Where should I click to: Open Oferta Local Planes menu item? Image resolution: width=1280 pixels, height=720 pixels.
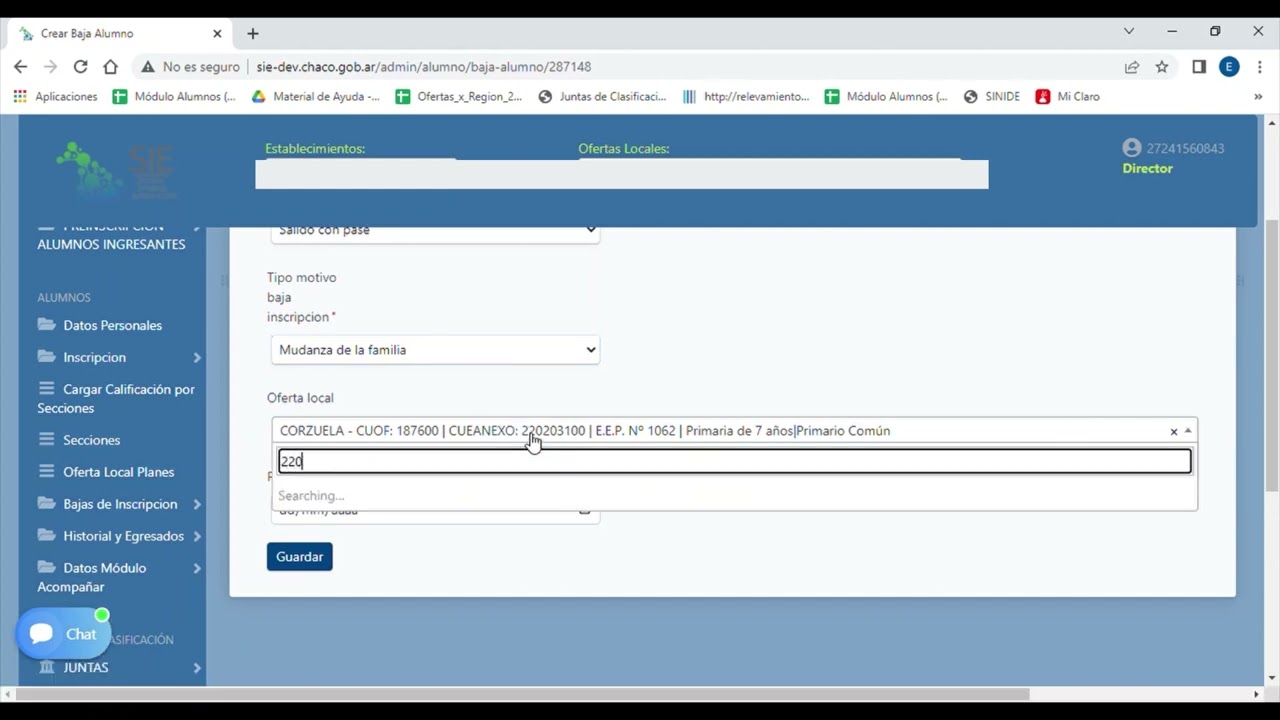coord(118,472)
